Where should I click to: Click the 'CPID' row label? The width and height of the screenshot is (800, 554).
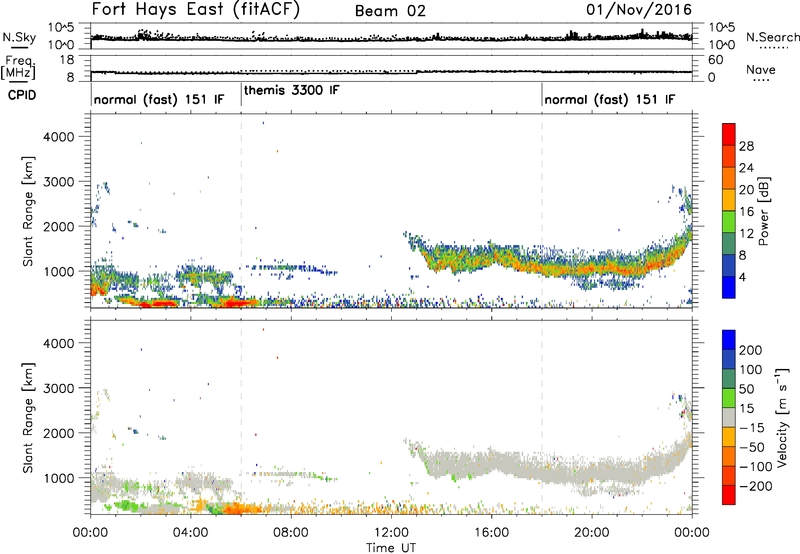pyautogui.click(x=22, y=95)
